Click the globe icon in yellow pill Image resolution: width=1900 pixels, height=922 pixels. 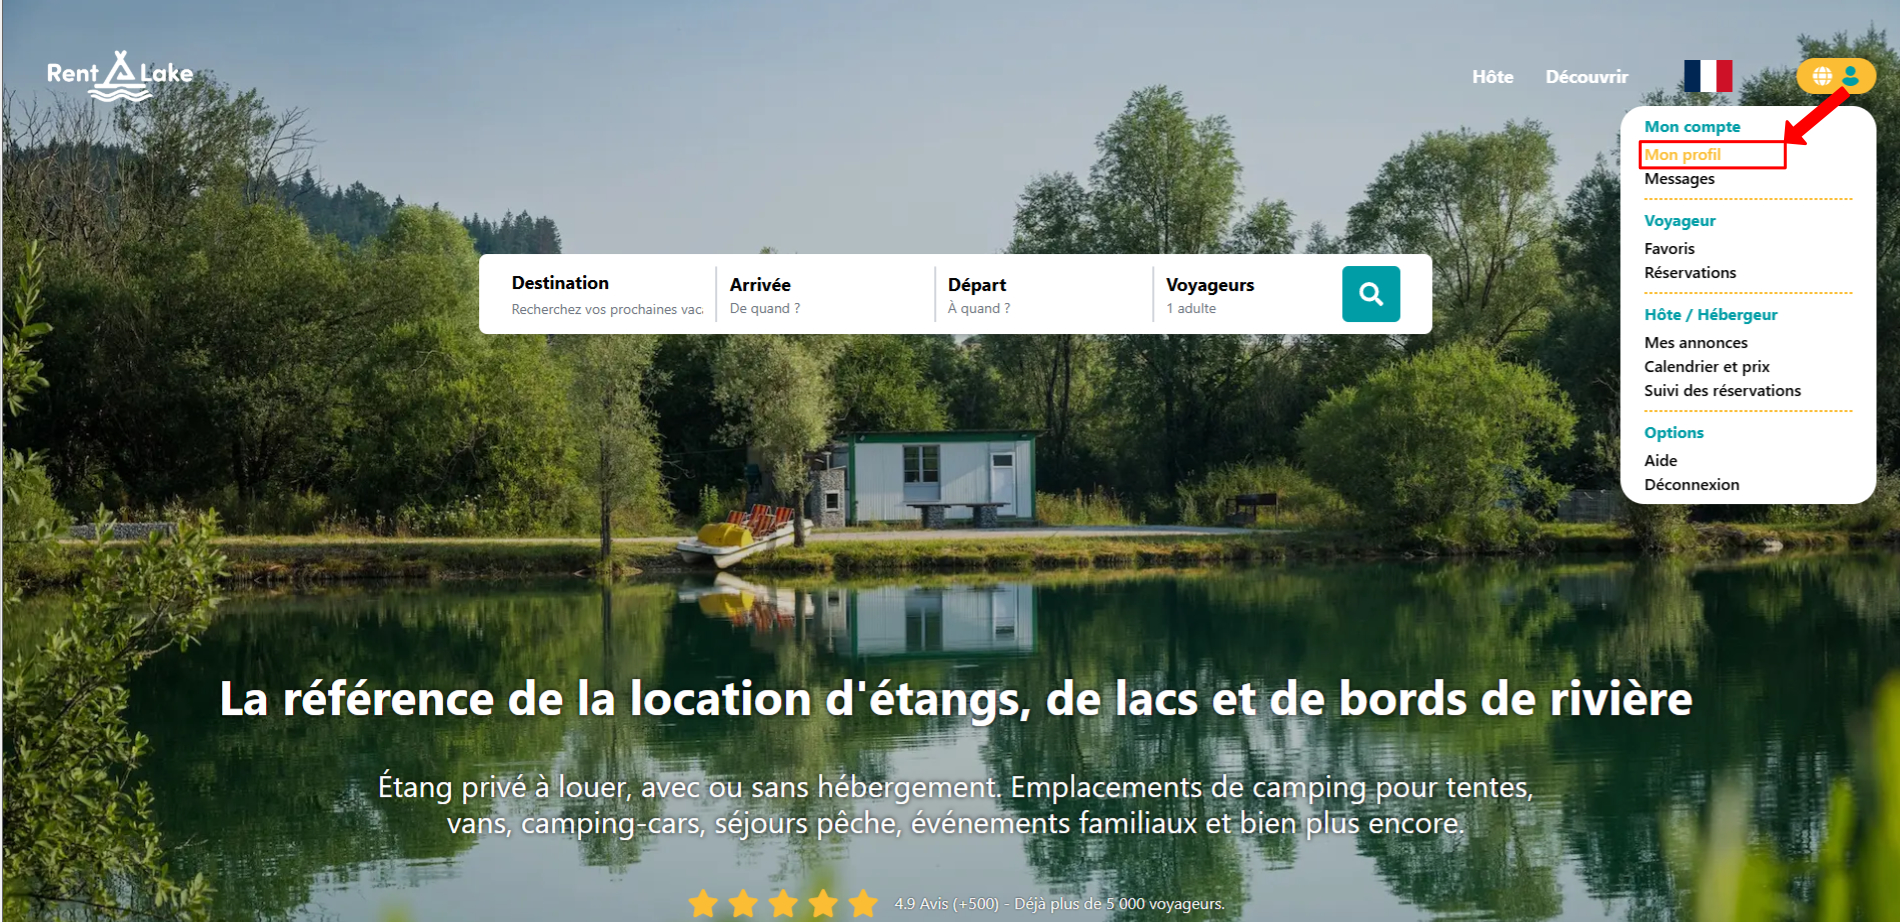(x=1822, y=76)
